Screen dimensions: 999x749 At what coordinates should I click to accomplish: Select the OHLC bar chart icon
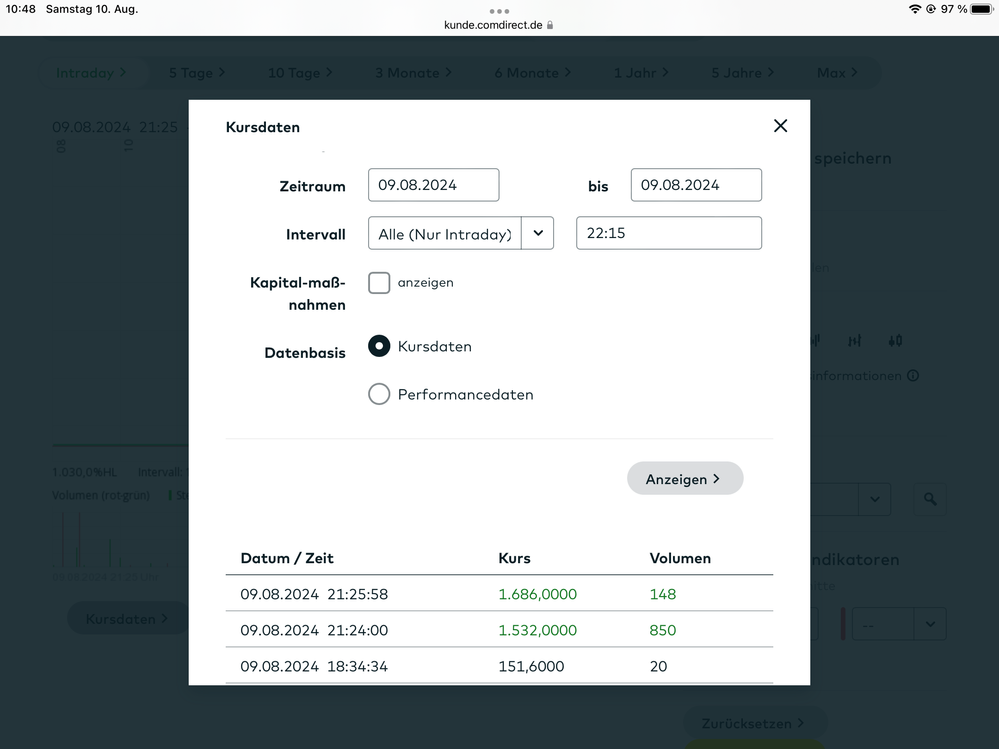pos(854,341)
